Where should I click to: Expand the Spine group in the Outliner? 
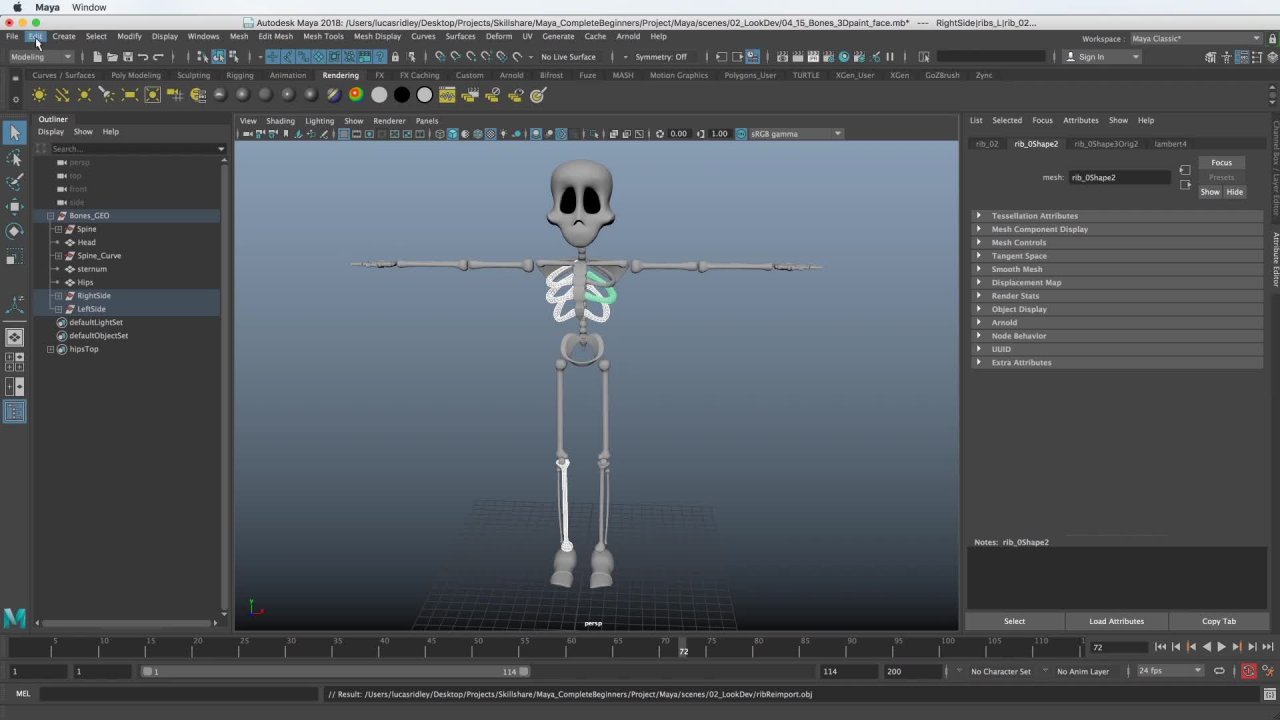point(58,229)
